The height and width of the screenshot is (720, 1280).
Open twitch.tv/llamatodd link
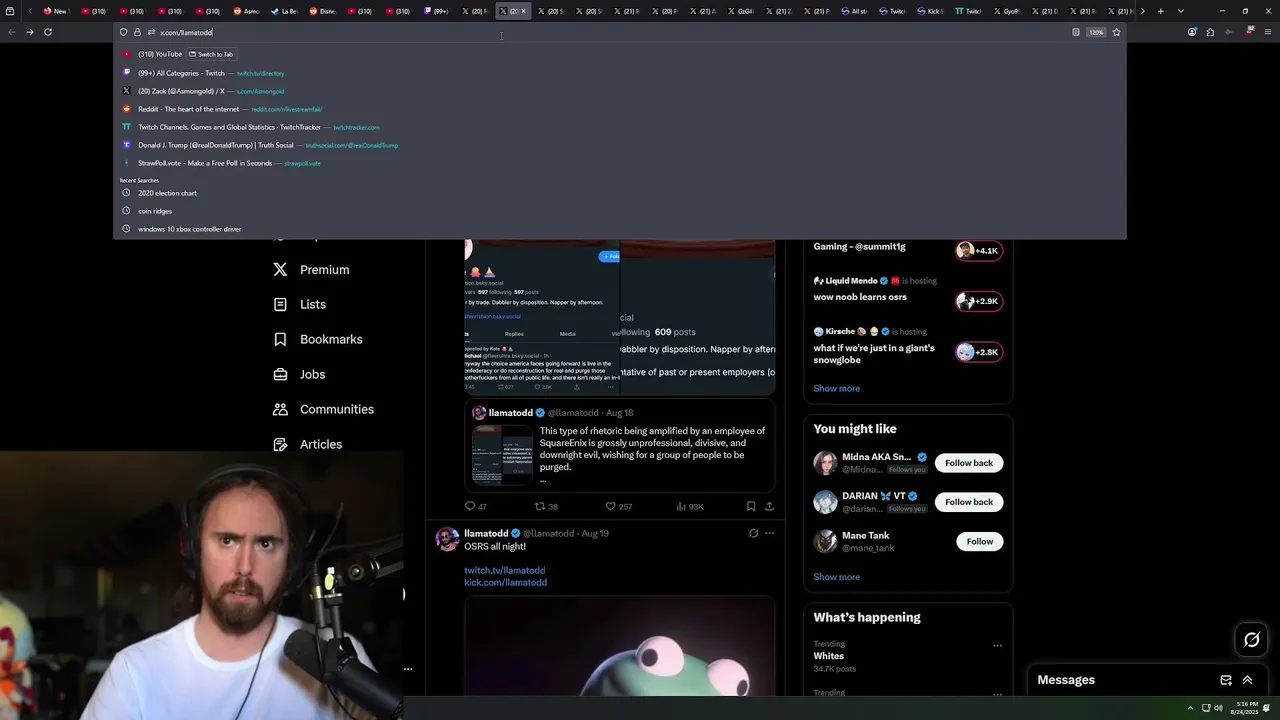click(504, 570)
